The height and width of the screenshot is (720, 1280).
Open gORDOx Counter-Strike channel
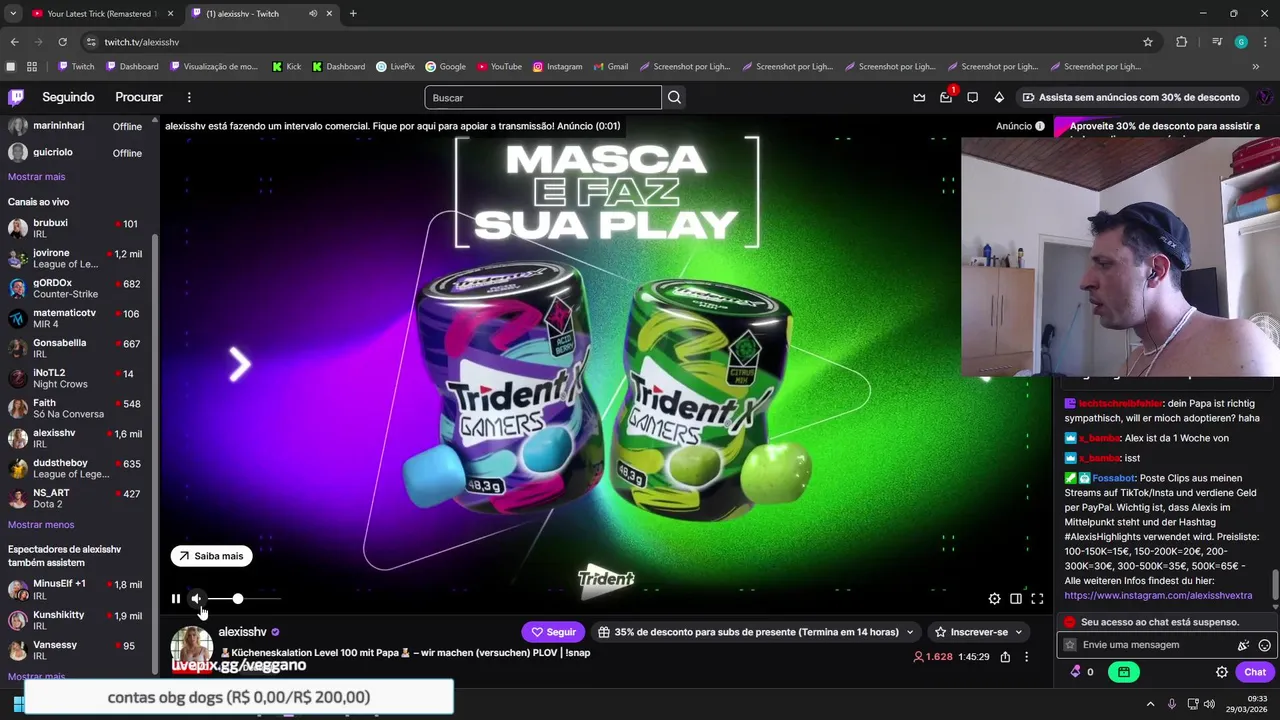tap(78, 288)
